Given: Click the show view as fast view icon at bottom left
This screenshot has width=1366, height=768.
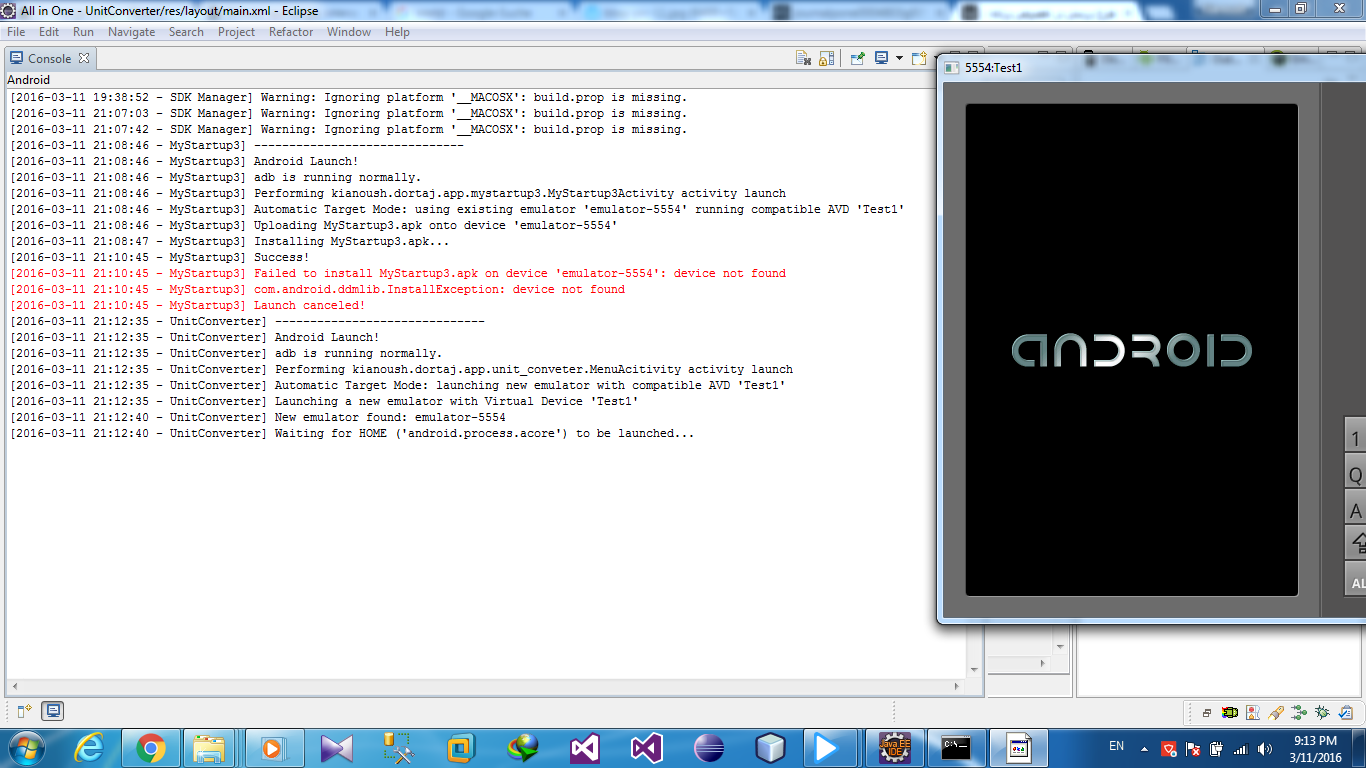Looking at the screenshot, I should click(24, 711).
